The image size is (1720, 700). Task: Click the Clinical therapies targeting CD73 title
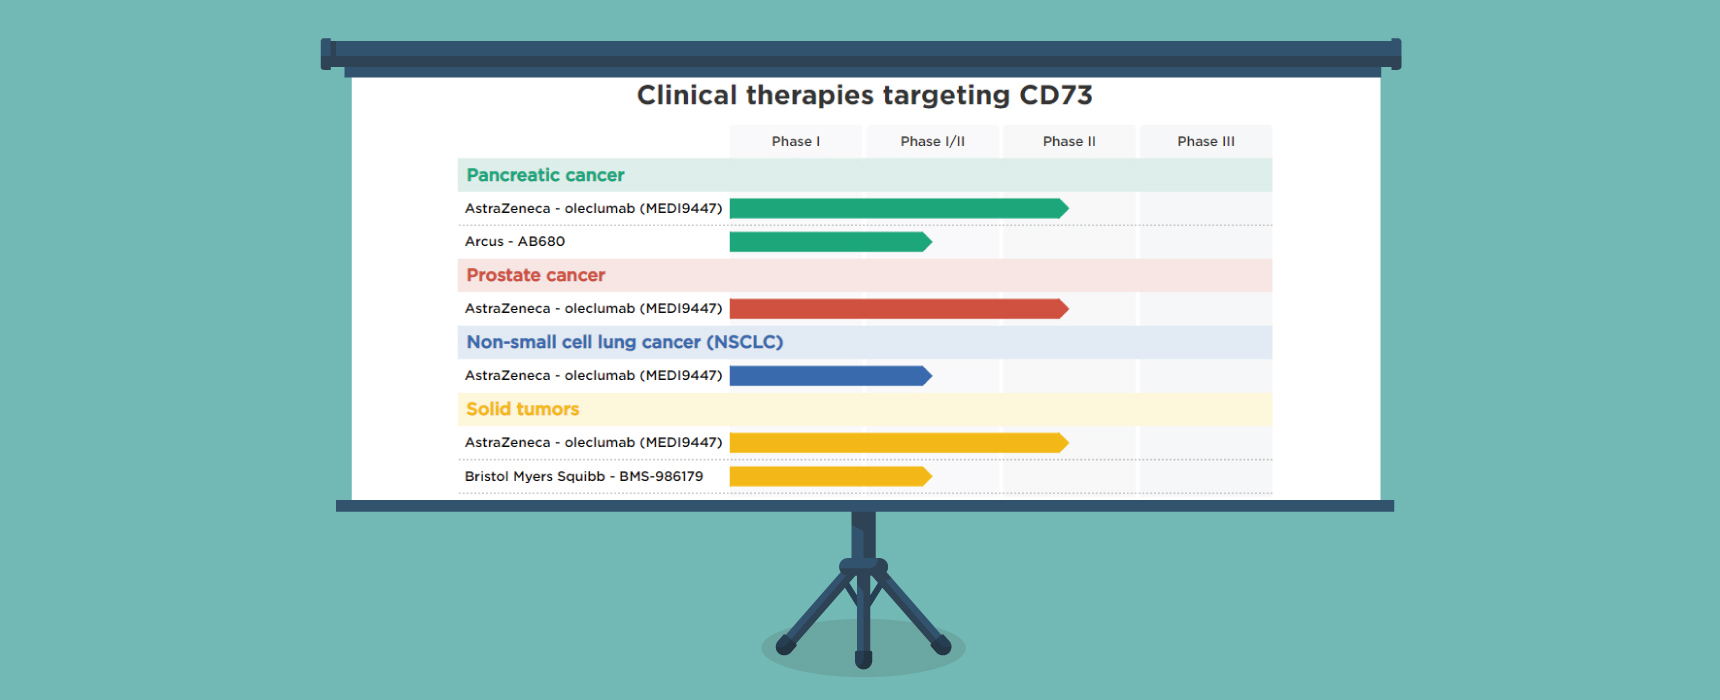[x=864, y=95]
